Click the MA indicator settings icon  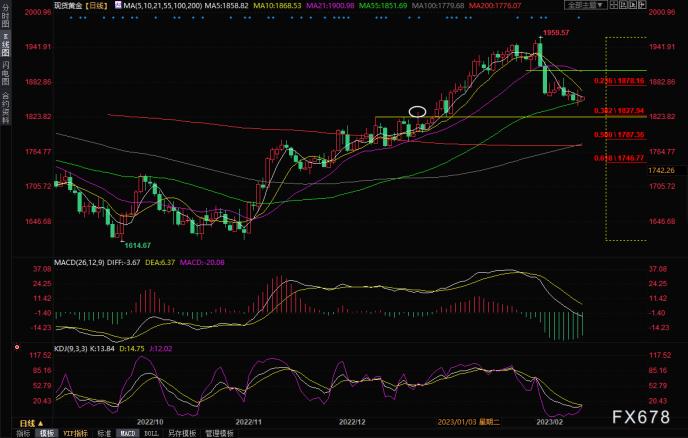(x=118, y=5)
